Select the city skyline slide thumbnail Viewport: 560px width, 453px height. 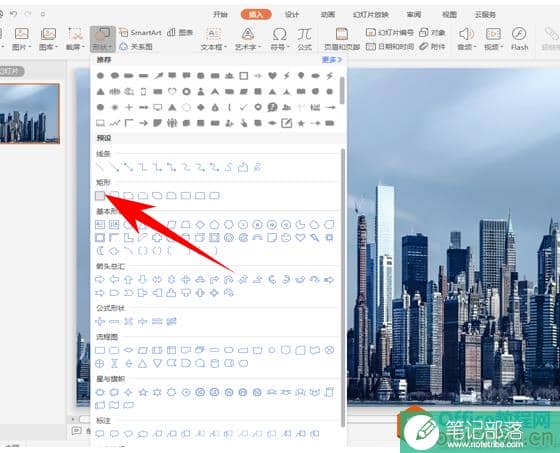(x=29, y=113)
